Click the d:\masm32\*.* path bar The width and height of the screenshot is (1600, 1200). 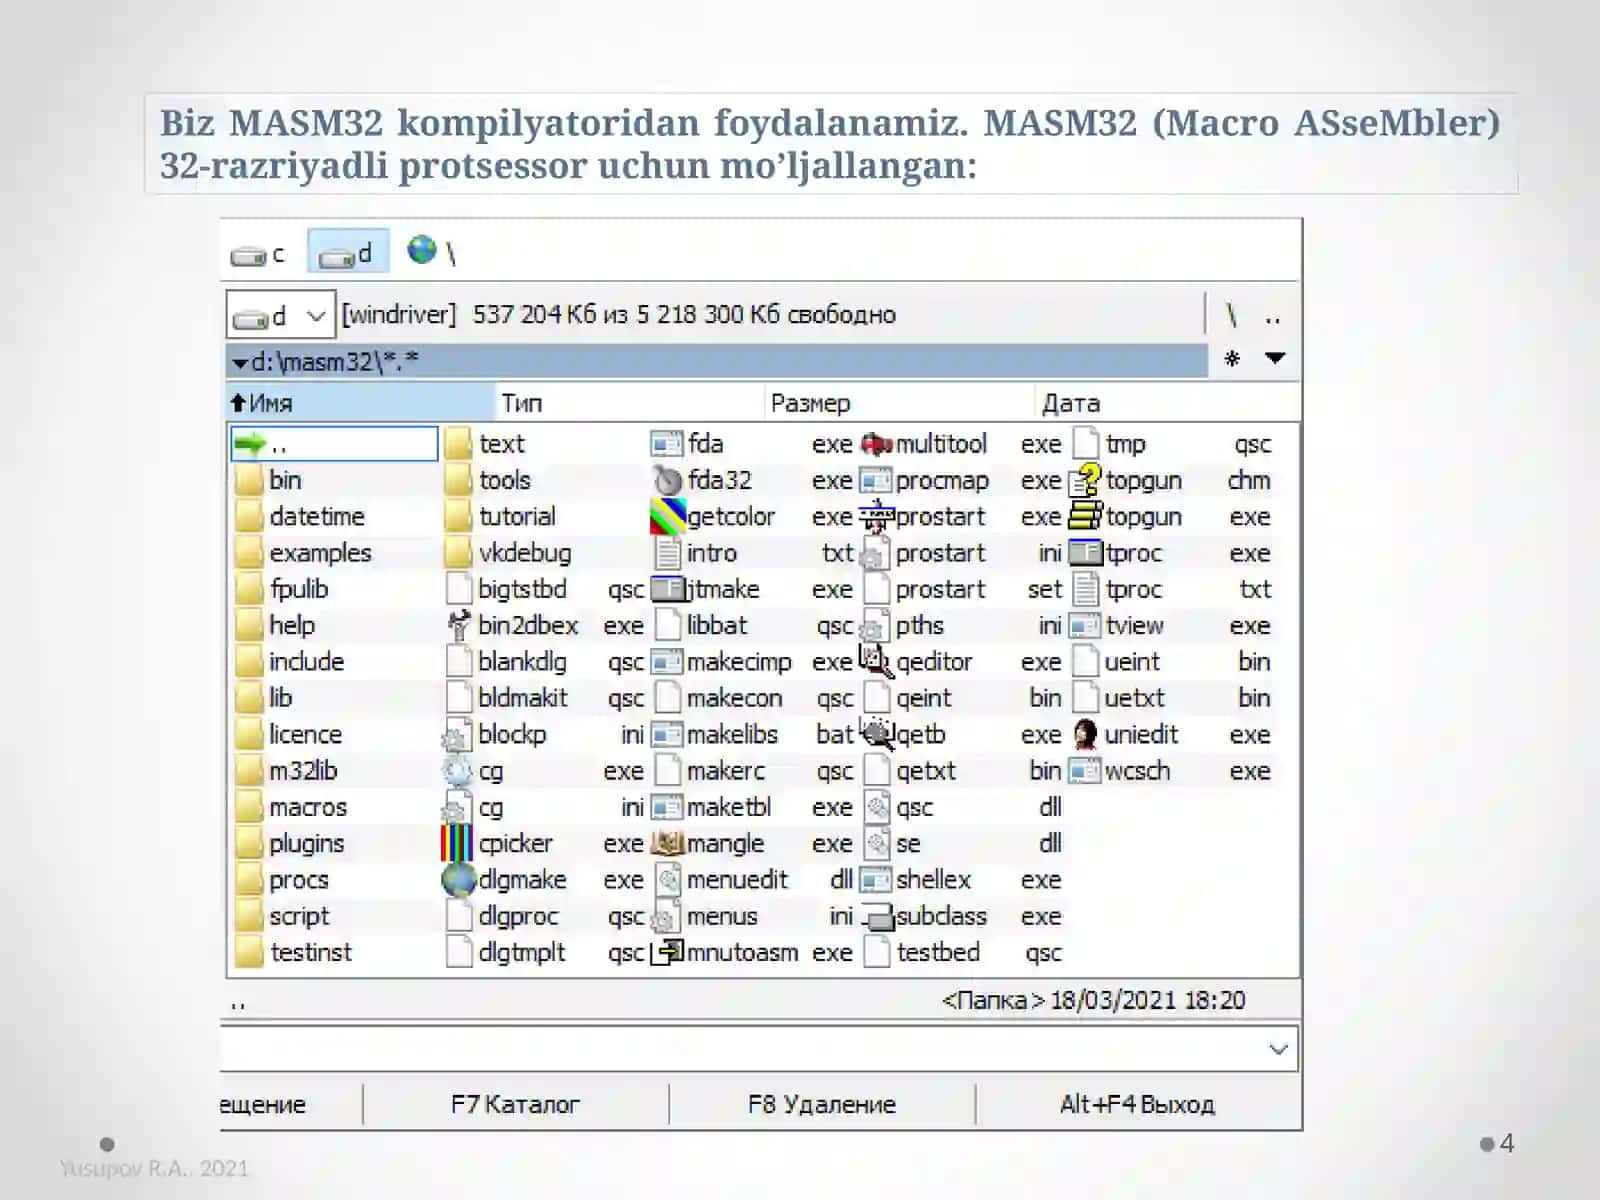pyautogui.click(x=717, y=361)
